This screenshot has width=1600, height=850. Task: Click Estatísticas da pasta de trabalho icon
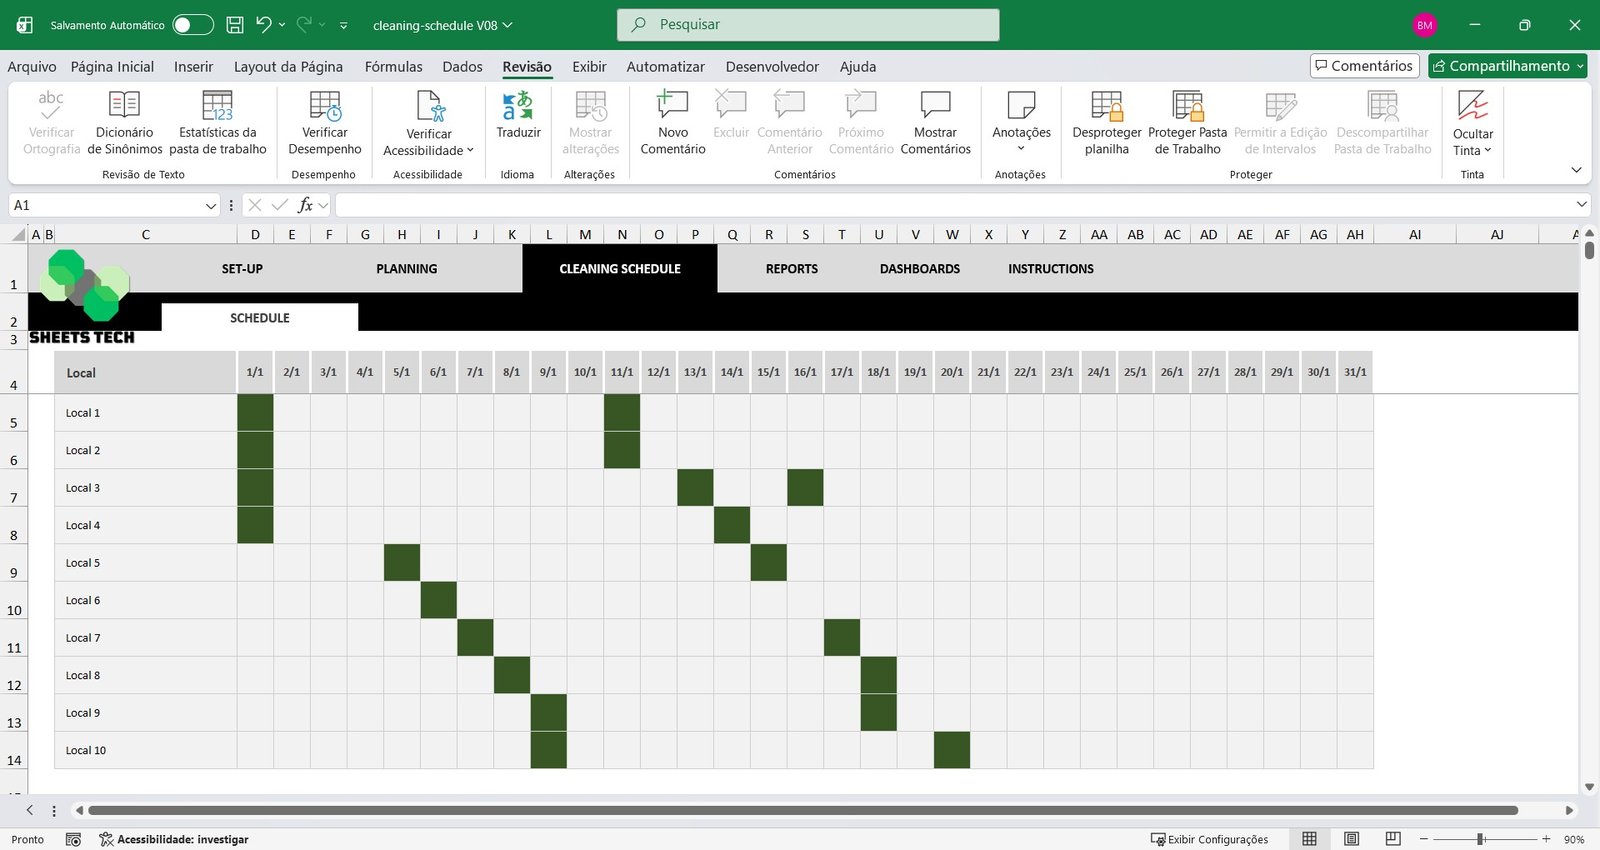217,122
